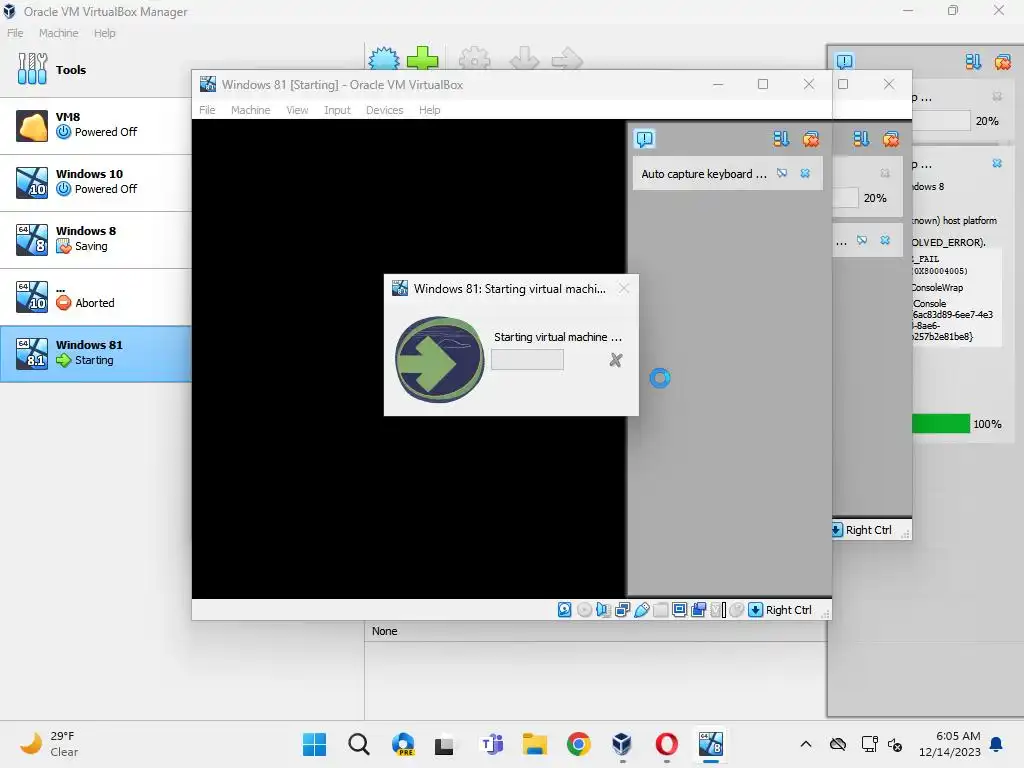Click the display status bar indicator
The width and height of the screenshot is (1024, 768).
click(x=679, y=609)
